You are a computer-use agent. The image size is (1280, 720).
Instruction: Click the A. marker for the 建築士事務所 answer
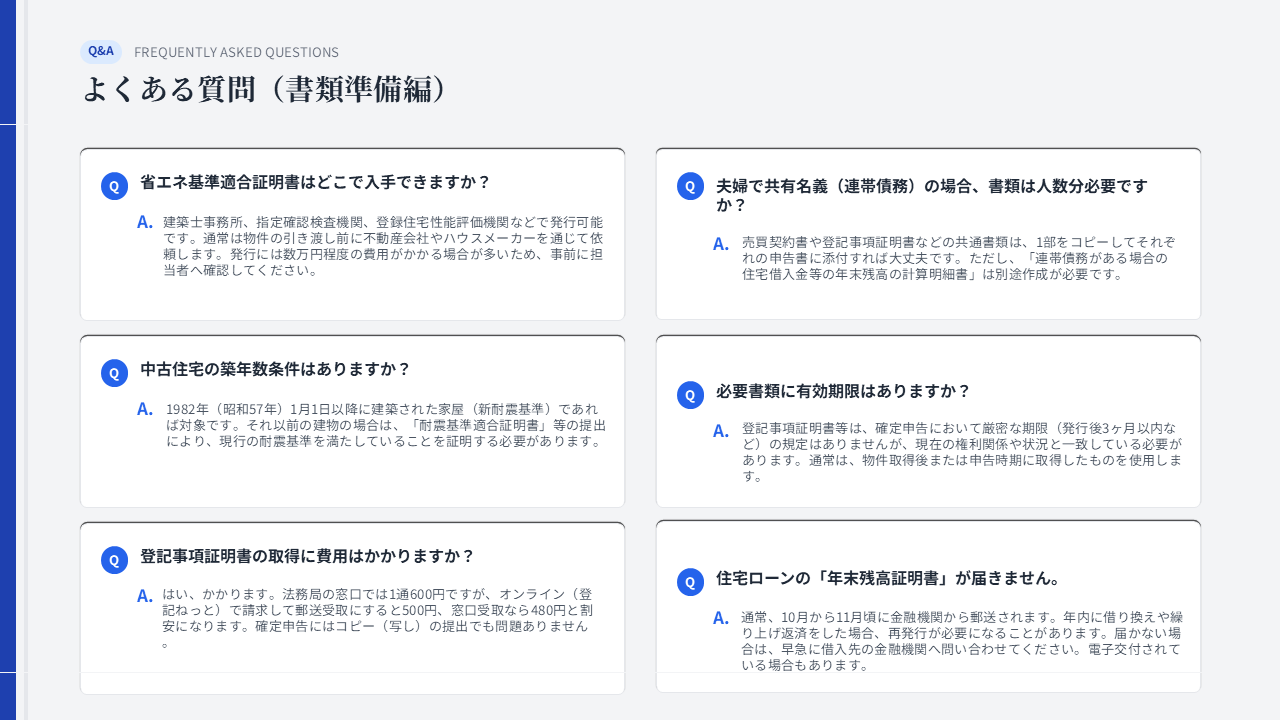tap(145, 222)
